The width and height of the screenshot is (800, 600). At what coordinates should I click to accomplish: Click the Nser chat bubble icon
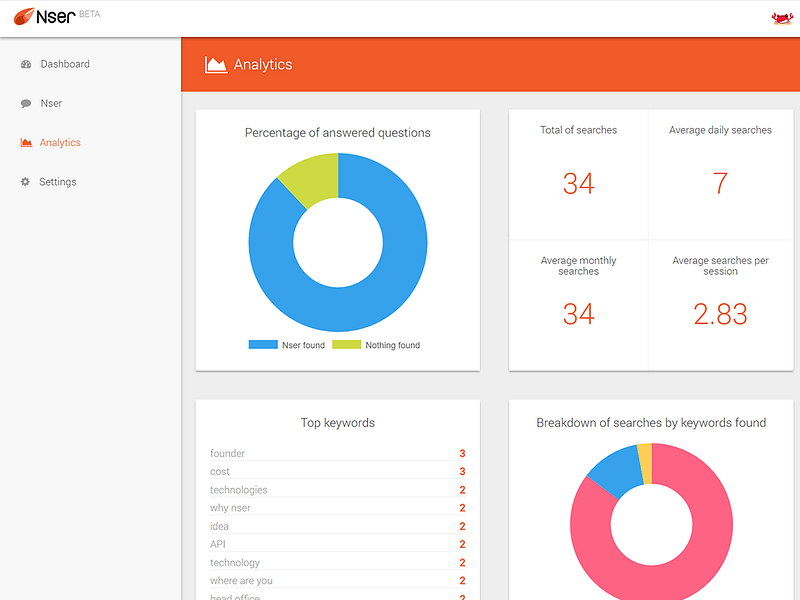point(26,104)
